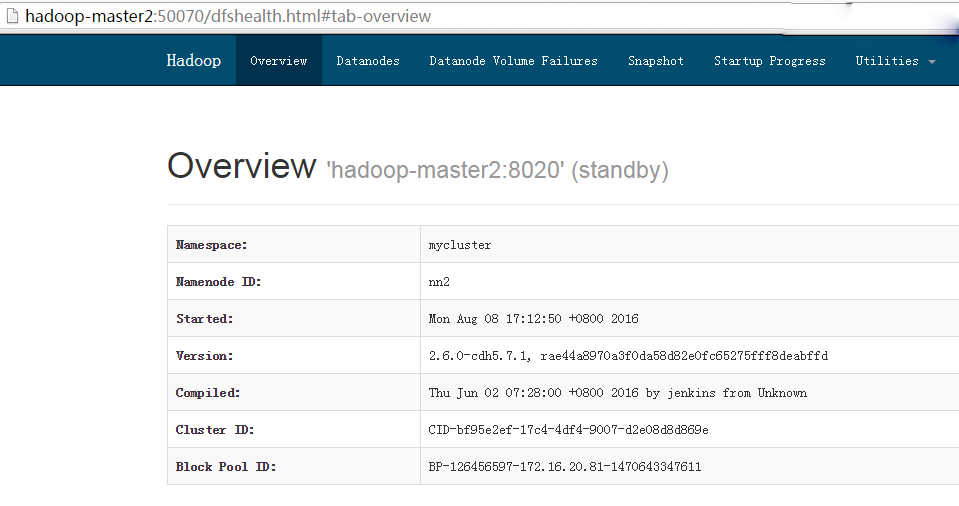Click the Block Pool ID: label
Image resolution: width=959 pixels, height=506 pixels.
226,466
